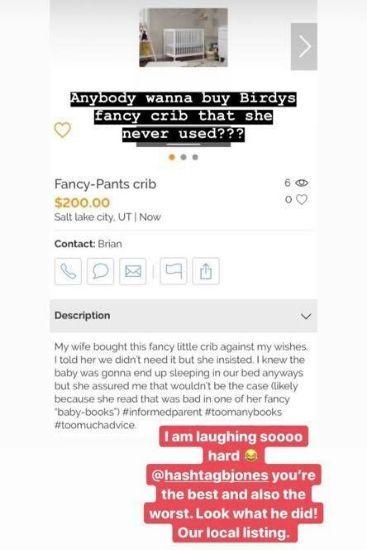
Task: Tap the Description header bar
Action: pyautogui.click(x=184, y=316)
